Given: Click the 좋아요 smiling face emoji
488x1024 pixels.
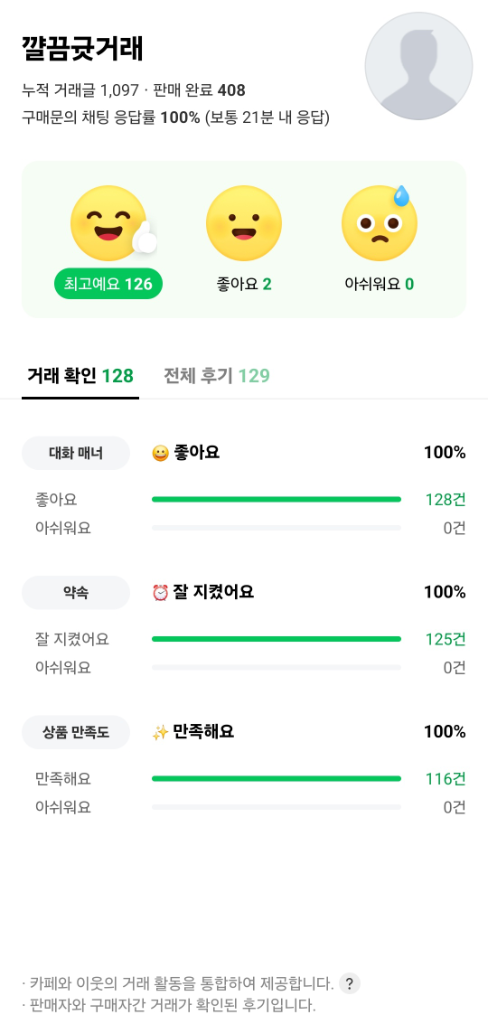Looking at the screenshot, I should [244, 223].
